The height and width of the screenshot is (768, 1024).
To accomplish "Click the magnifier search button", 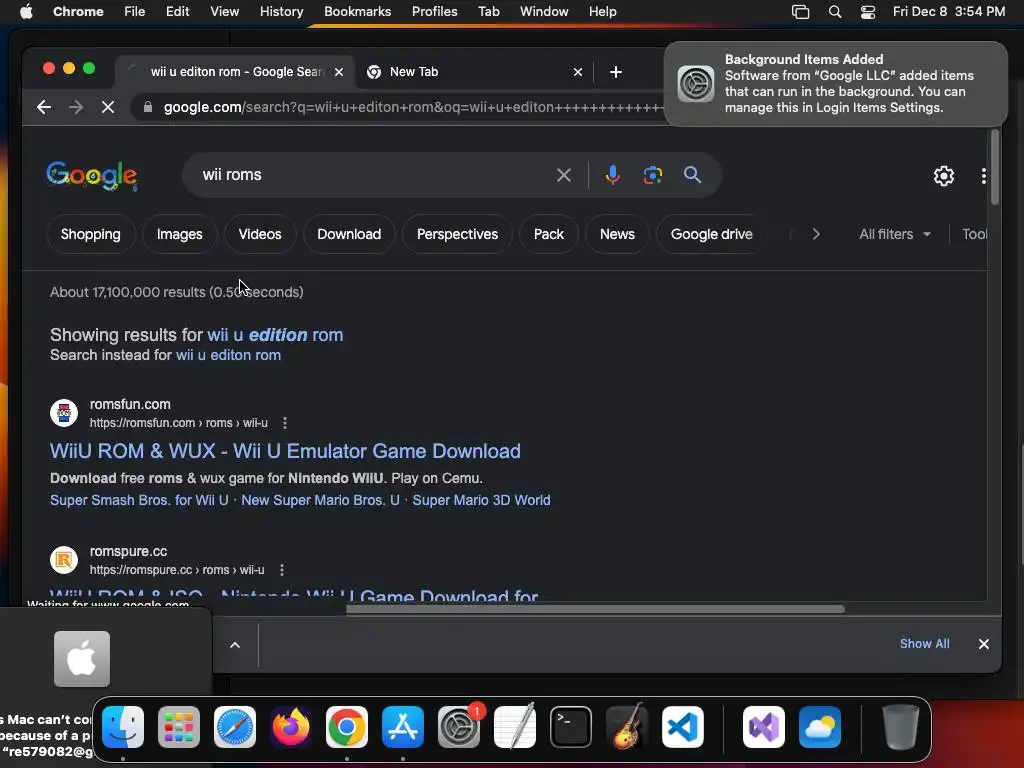I will click(692, 175).
